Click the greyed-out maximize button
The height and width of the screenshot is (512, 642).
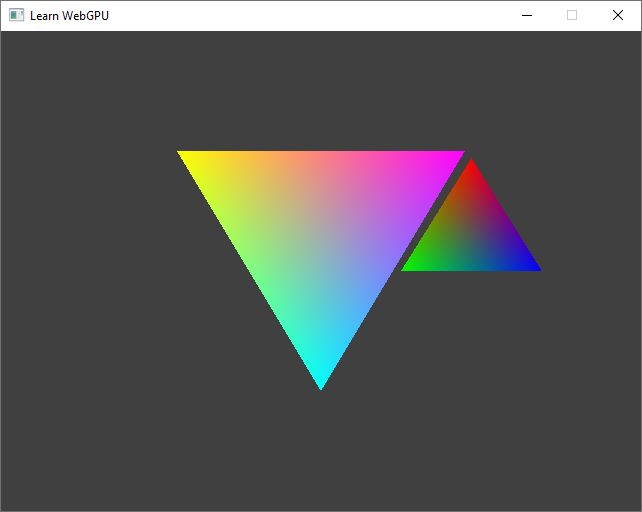click(x=572, y=15)
